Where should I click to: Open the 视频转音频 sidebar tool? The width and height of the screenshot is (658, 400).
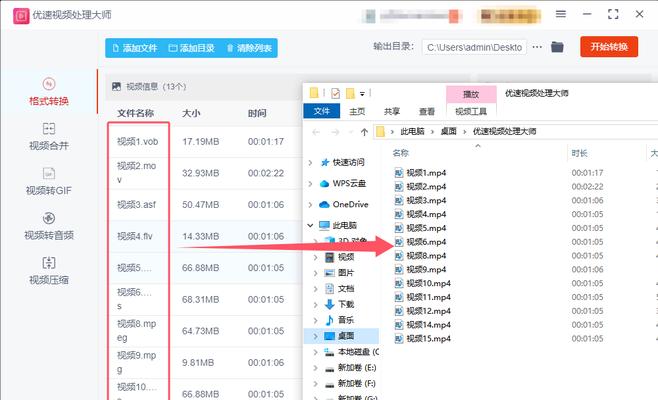coord(49,226)
